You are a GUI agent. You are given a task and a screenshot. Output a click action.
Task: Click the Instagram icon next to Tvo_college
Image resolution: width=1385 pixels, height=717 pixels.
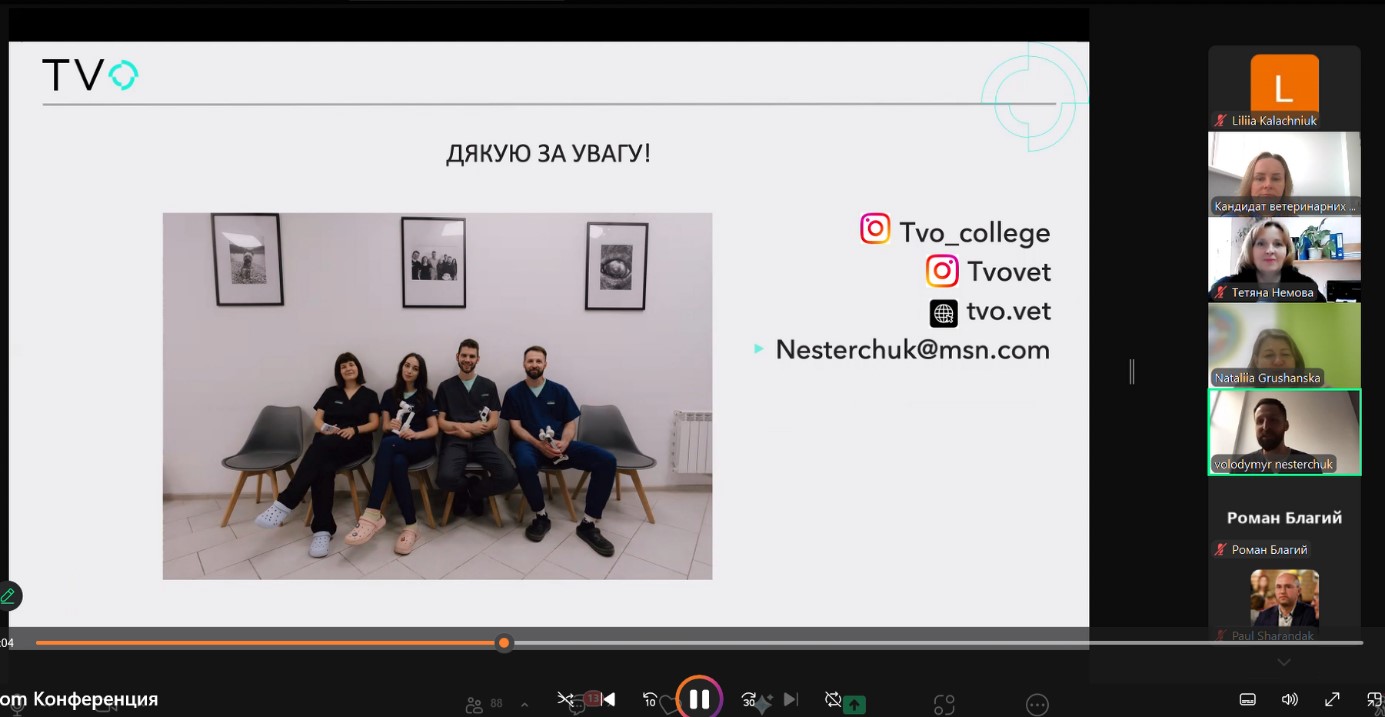[x=875, y=229]
